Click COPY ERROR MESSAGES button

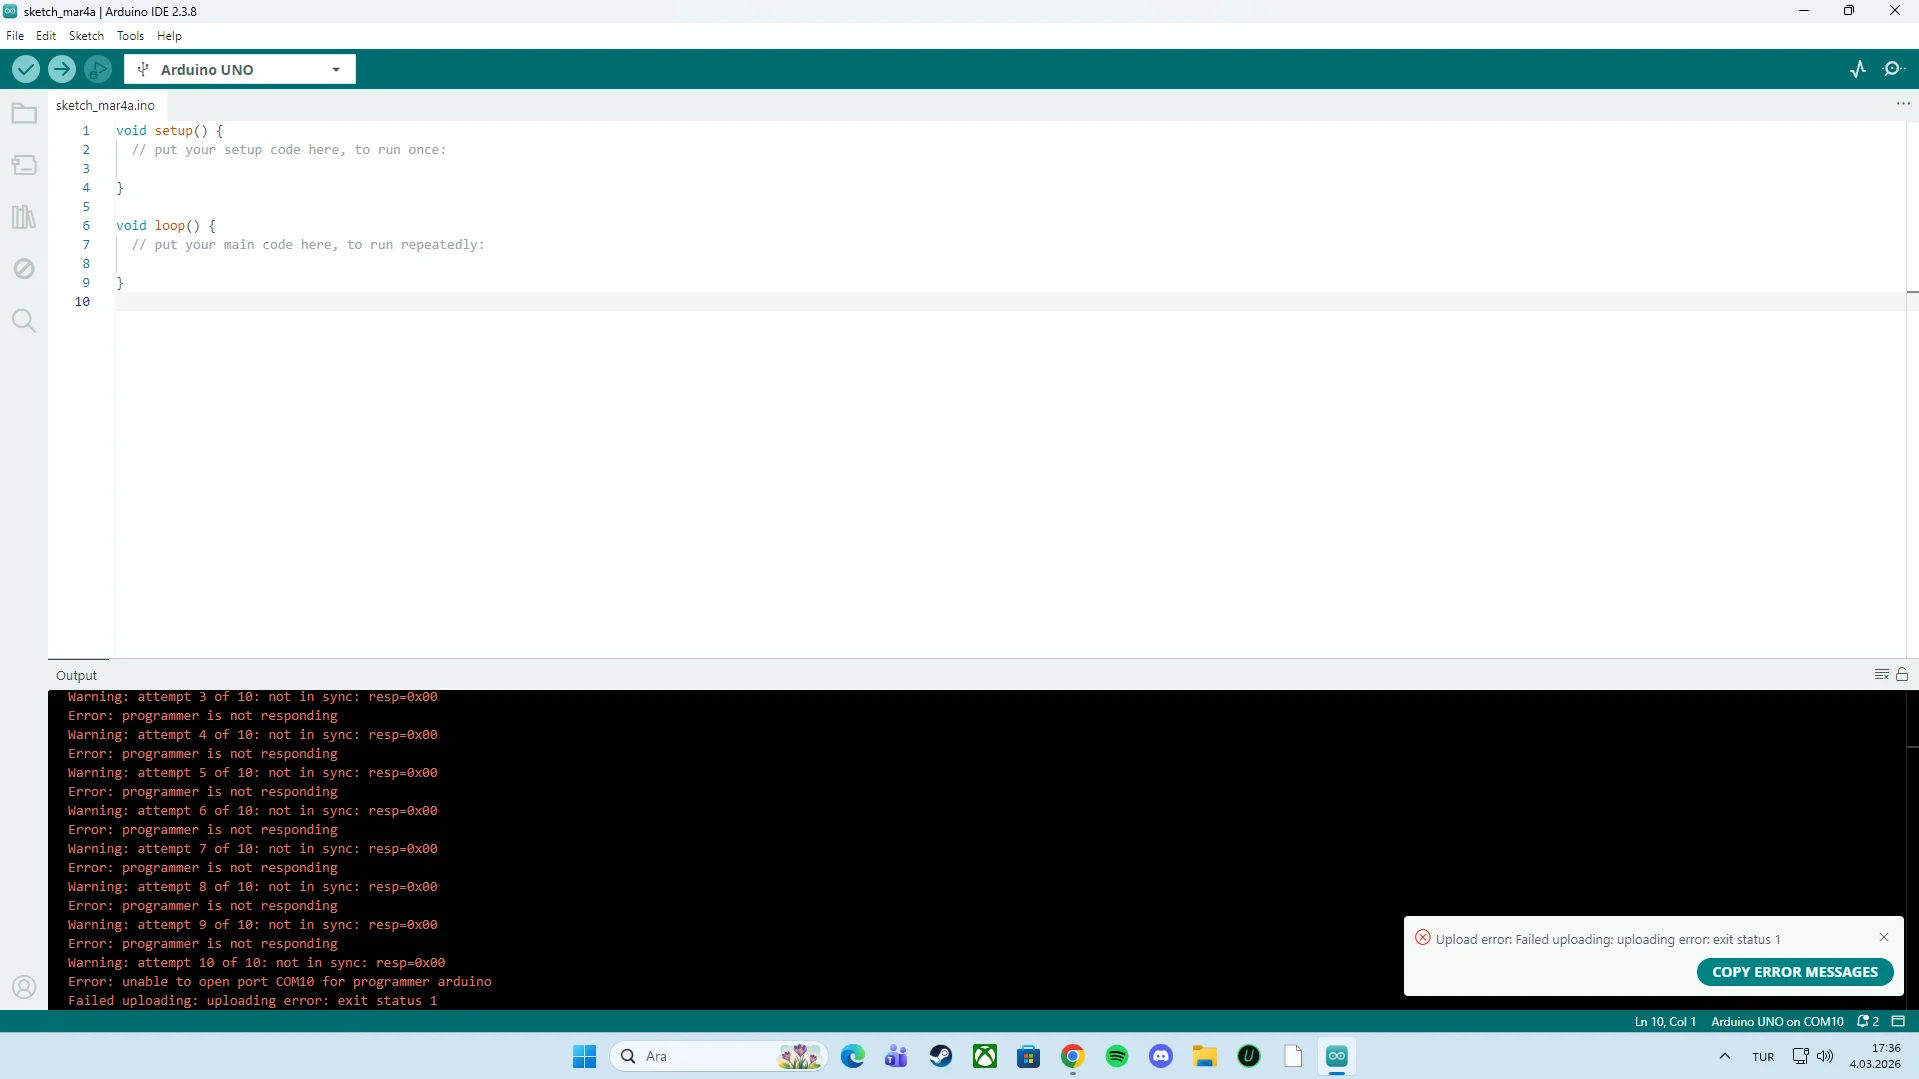point(1795,972)
